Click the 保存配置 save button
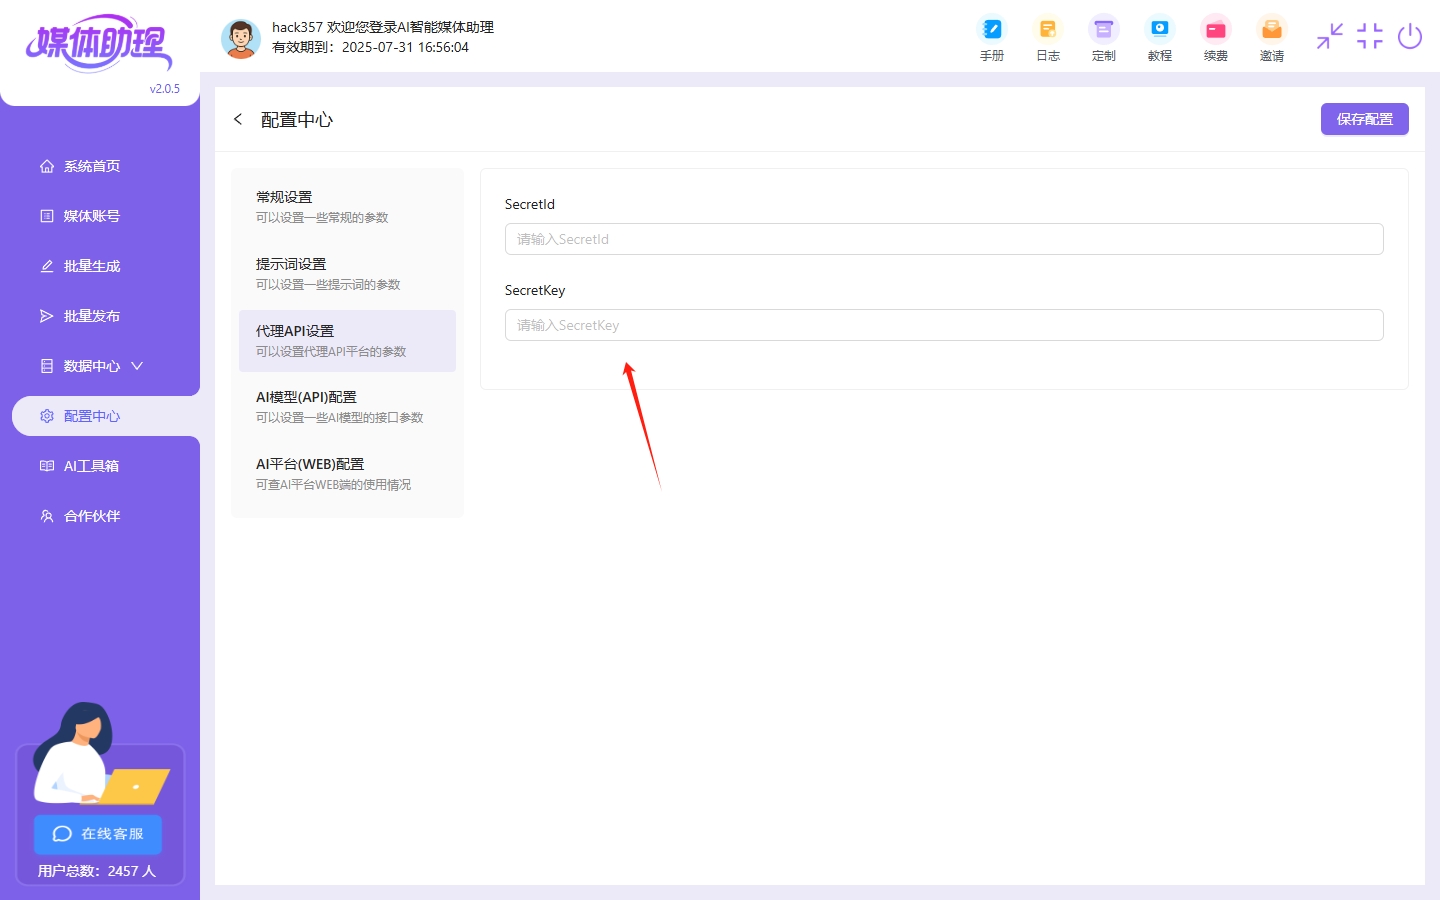The image size is (1440, 900). point(1364,118)
